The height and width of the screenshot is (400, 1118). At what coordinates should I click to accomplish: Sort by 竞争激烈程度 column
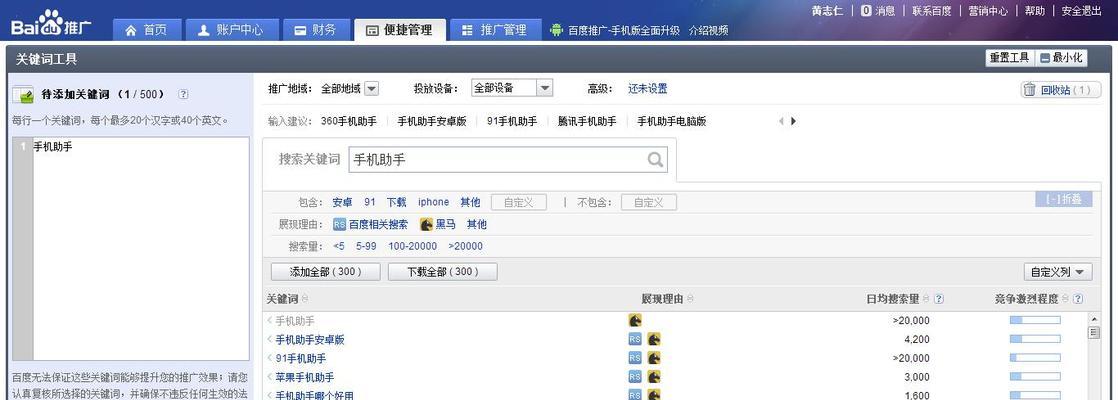[x=1031, y=299]
